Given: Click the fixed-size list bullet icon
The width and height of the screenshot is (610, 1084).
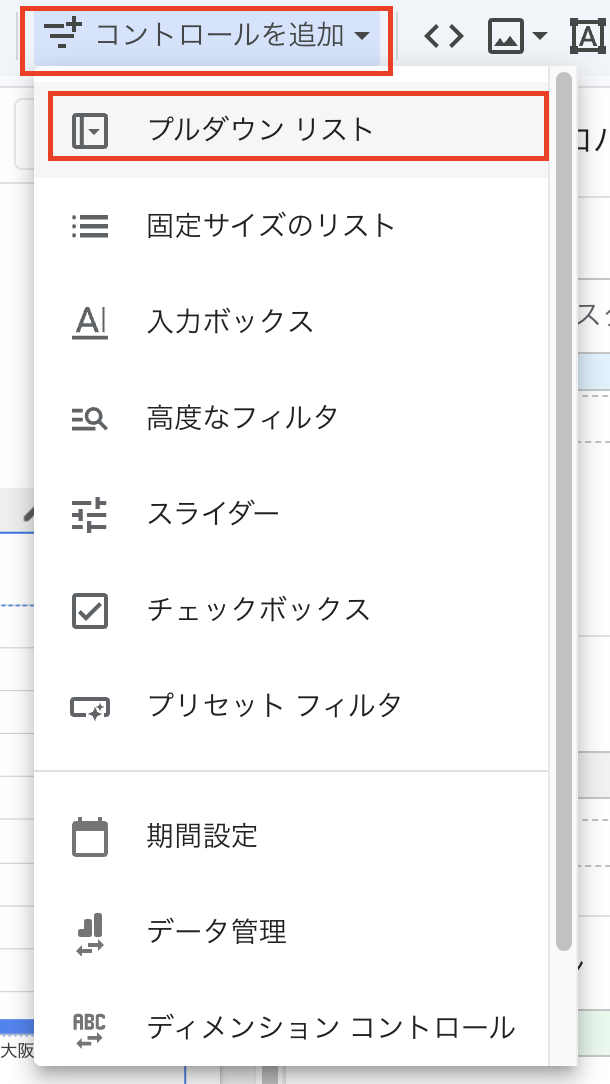Looking at the screenshot, I should click(90, 226).
